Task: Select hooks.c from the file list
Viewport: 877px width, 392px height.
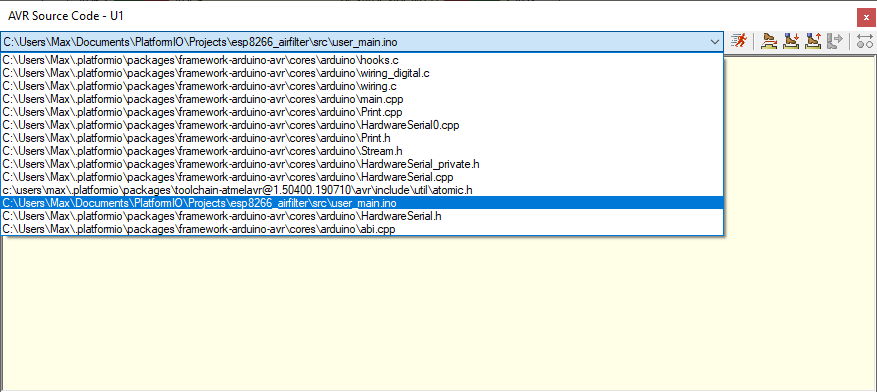Action: (362, 60)
